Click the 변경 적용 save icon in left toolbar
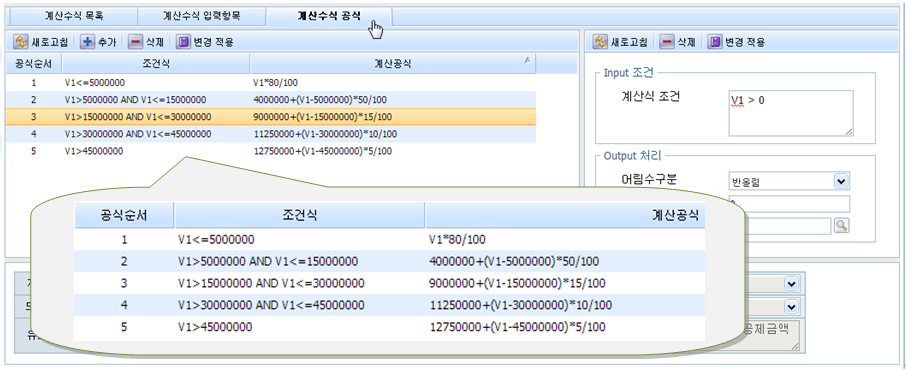The image size is (906, 370). pyautogui.click(x=183, y=42)
